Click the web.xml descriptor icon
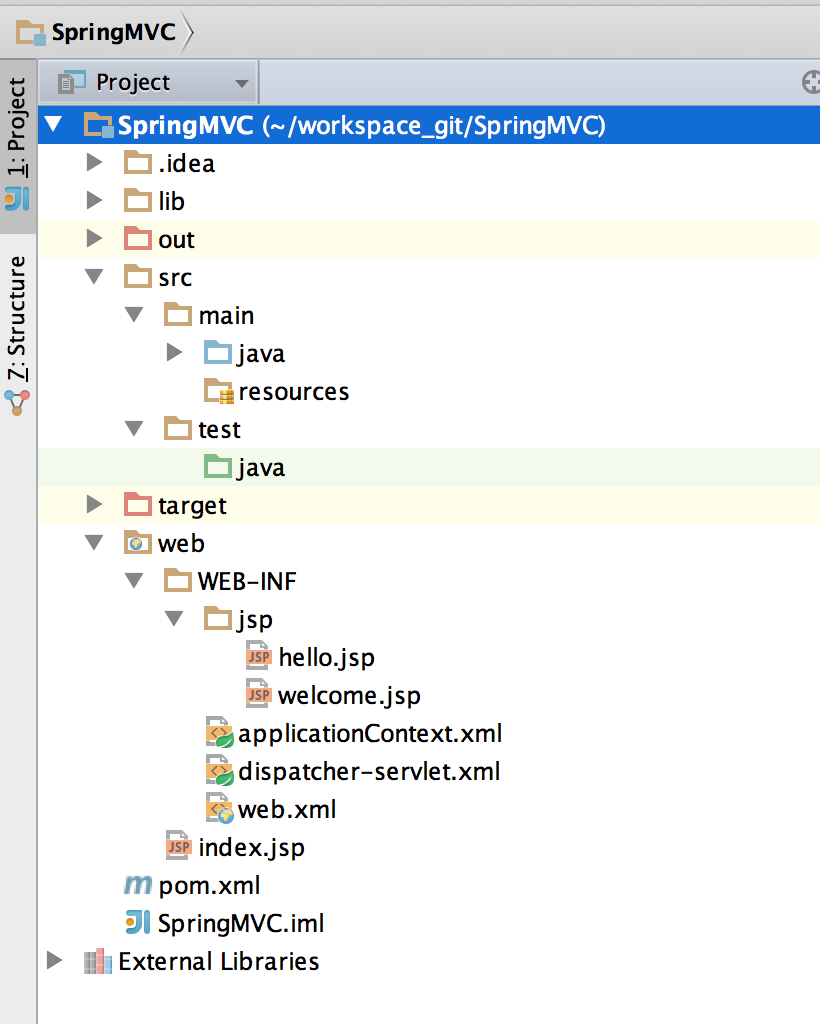This screenshot has height=1024, width=820. pos(219,809)
